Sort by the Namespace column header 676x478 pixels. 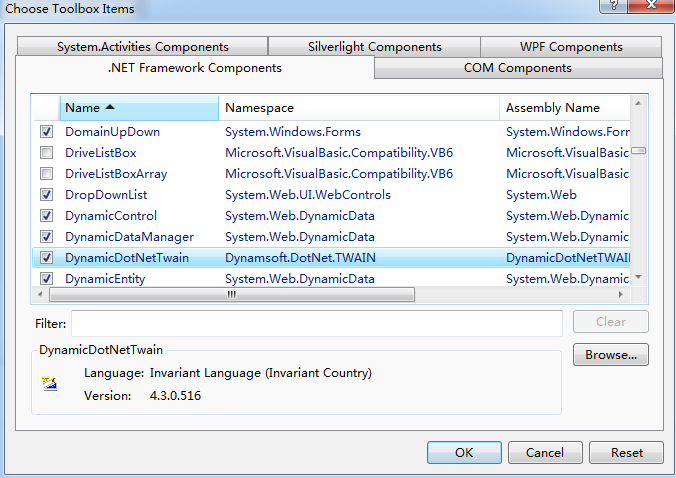coord(358,108)
